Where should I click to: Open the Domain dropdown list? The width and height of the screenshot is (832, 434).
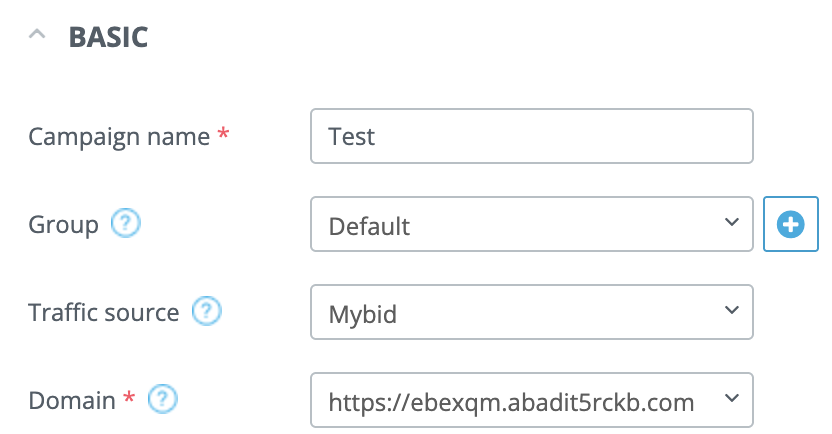coord(530,402)
